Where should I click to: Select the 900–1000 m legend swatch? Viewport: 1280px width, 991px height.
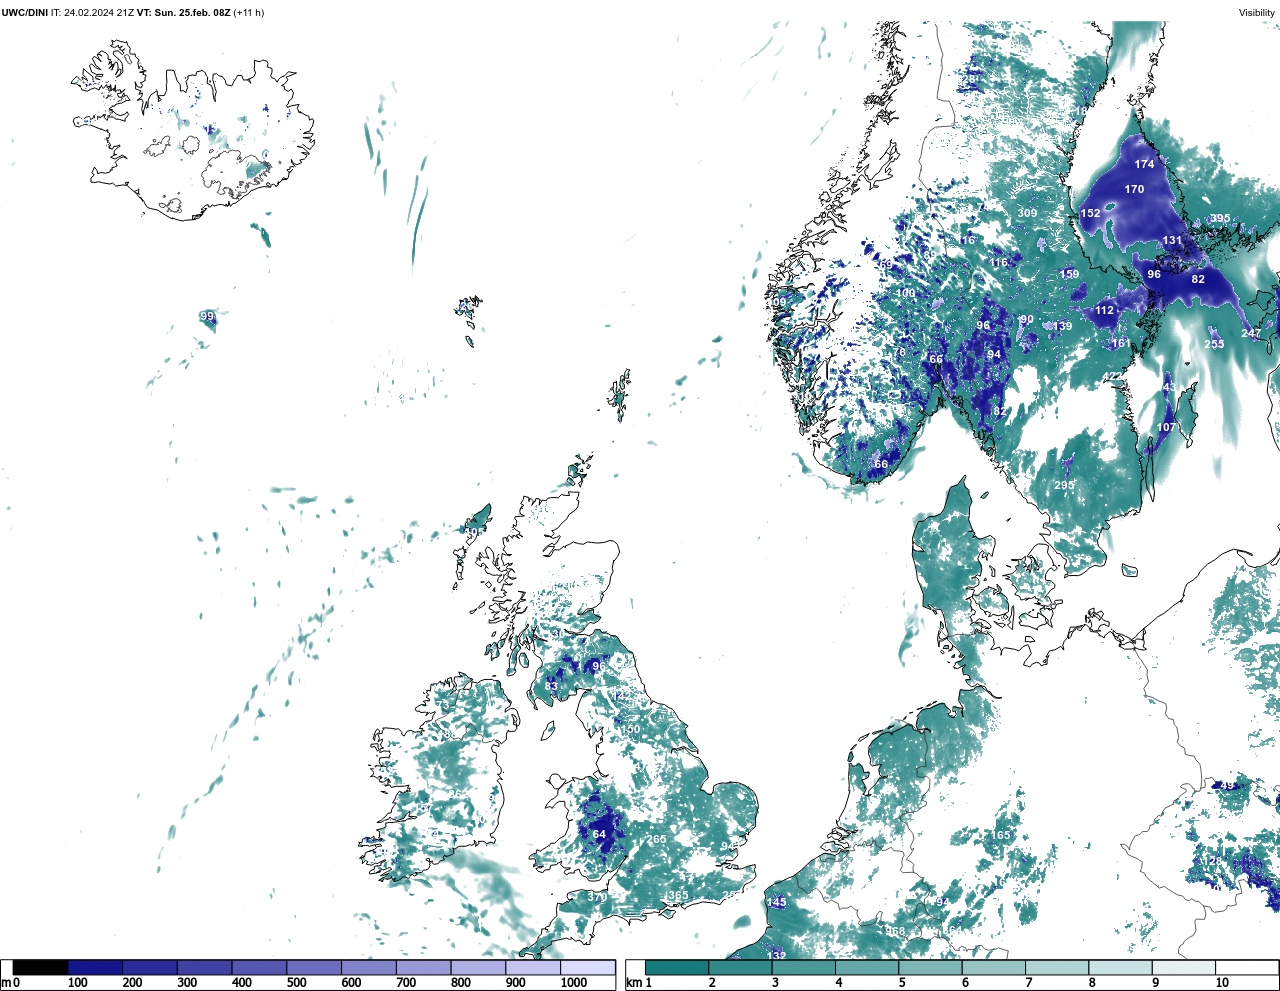coord(532,968)
